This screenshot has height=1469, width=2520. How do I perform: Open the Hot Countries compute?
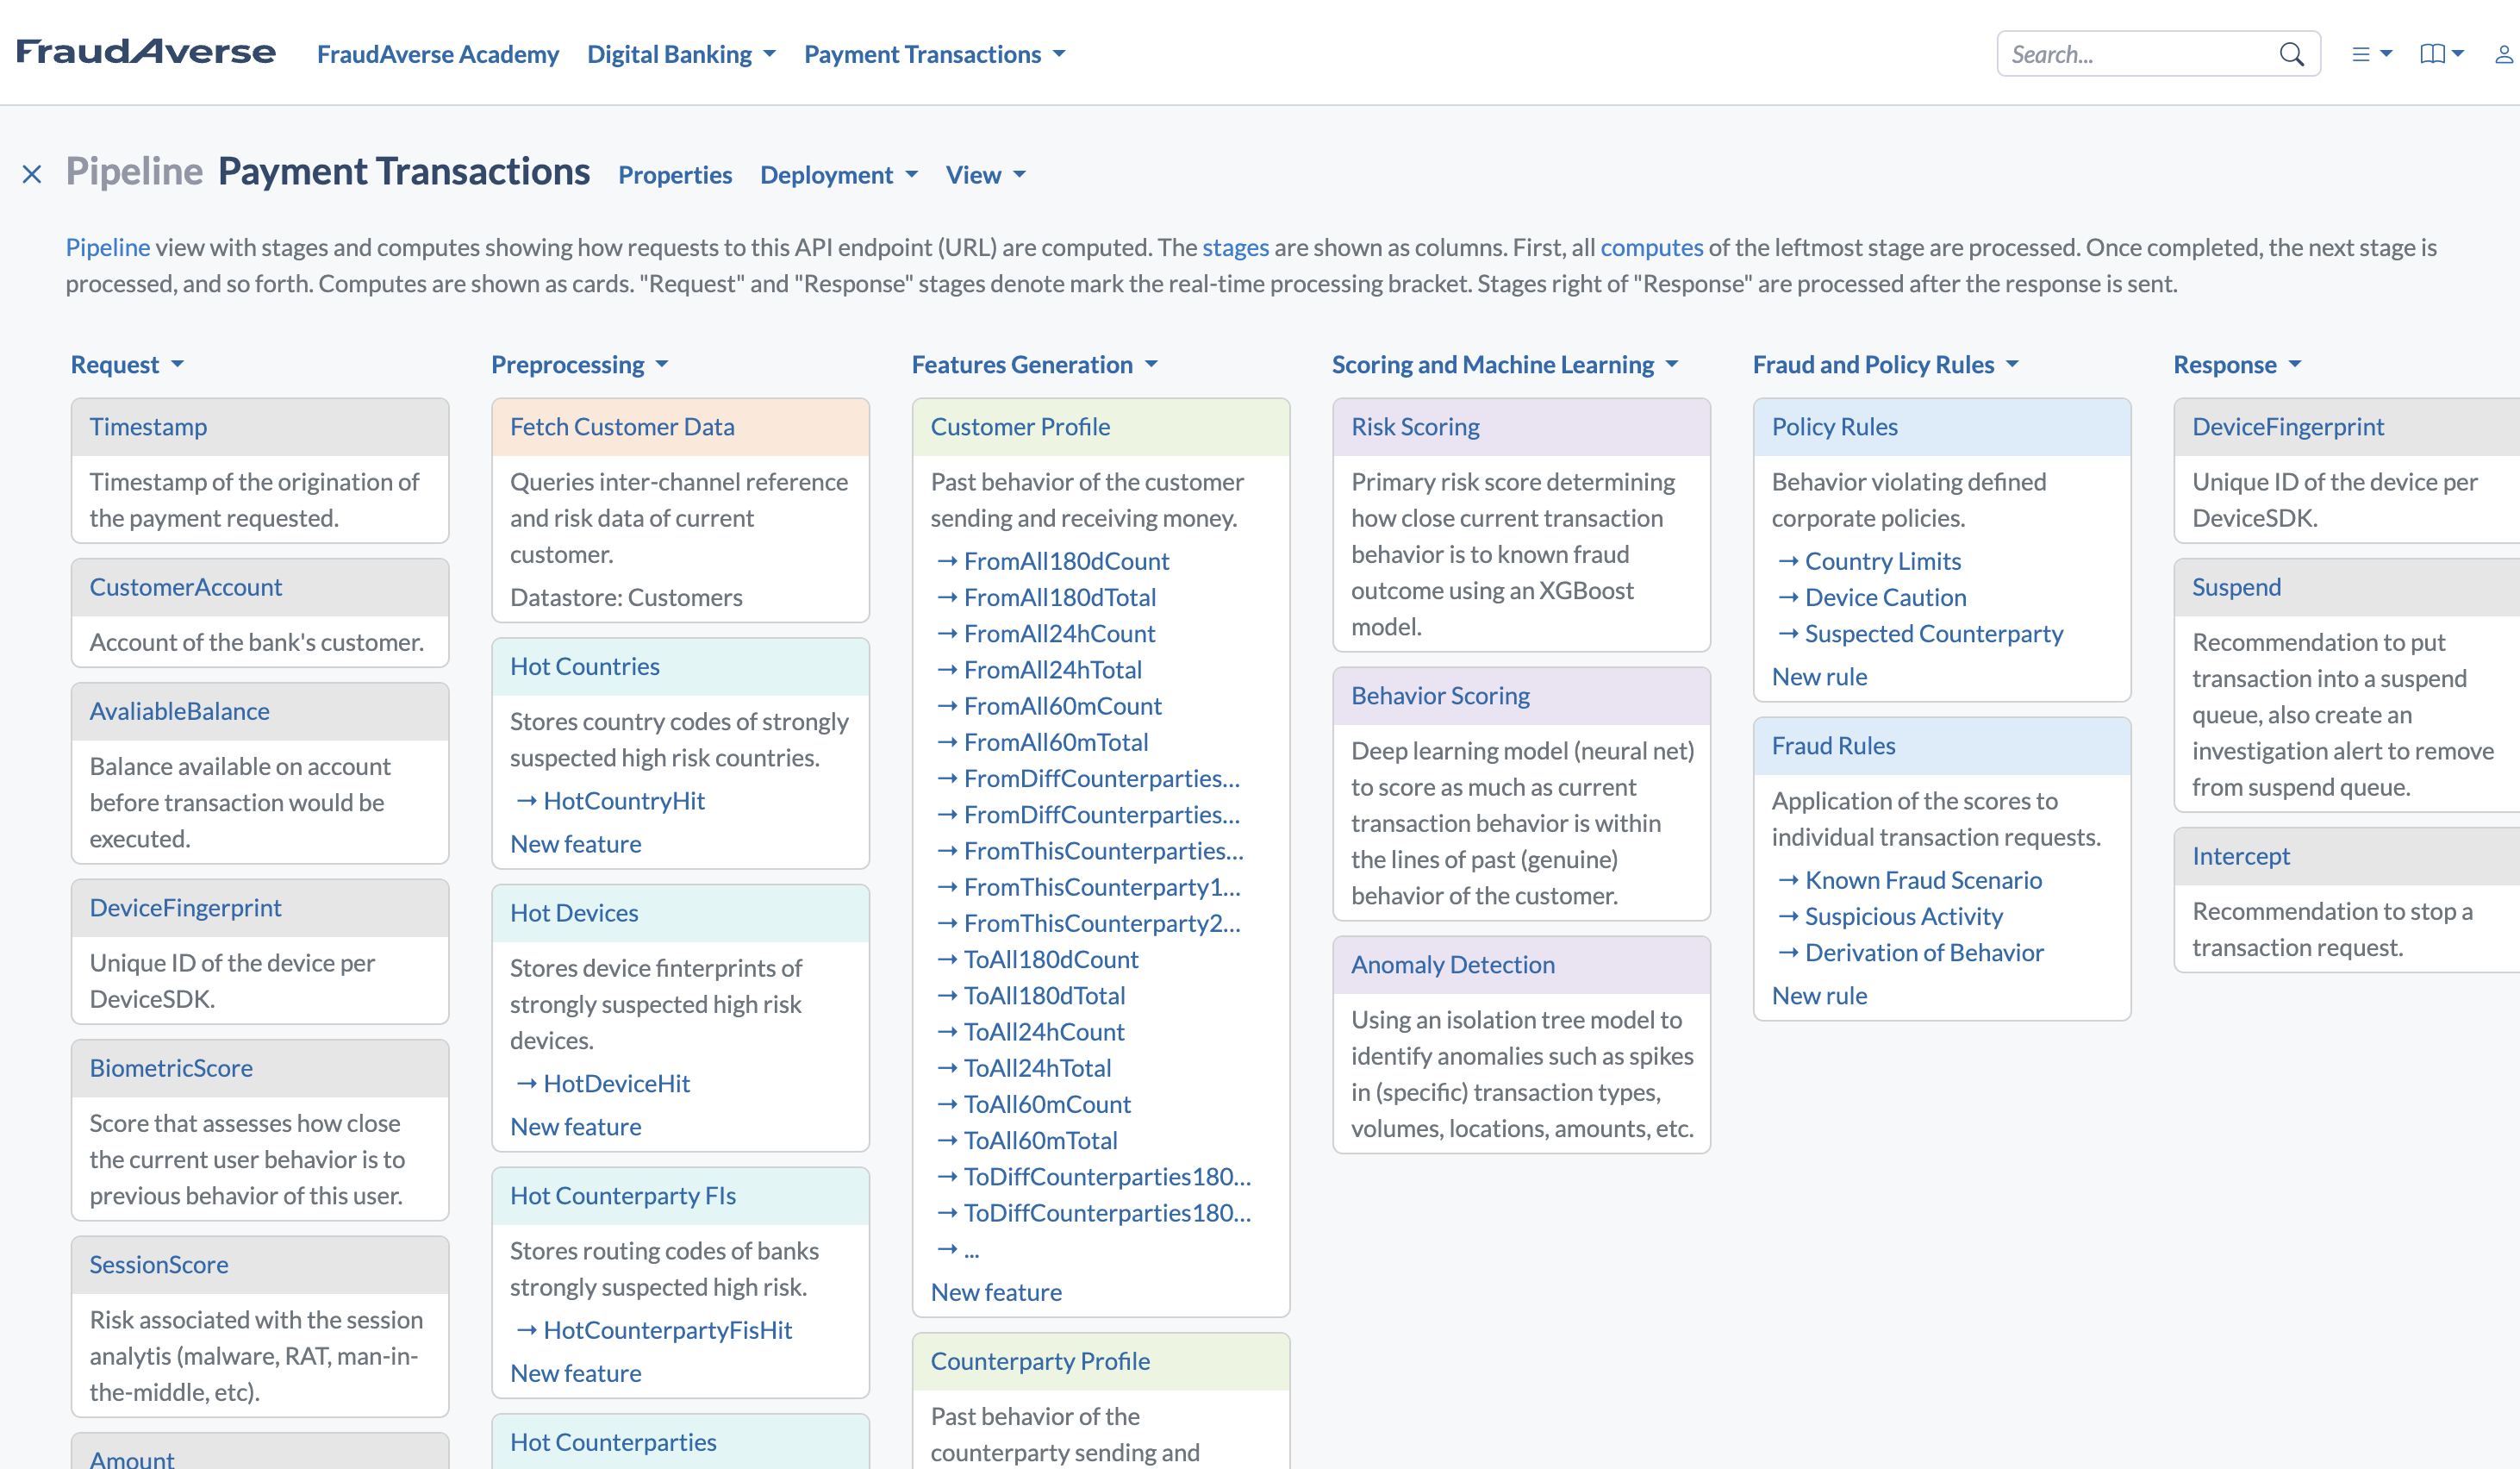tap(585, 666)
